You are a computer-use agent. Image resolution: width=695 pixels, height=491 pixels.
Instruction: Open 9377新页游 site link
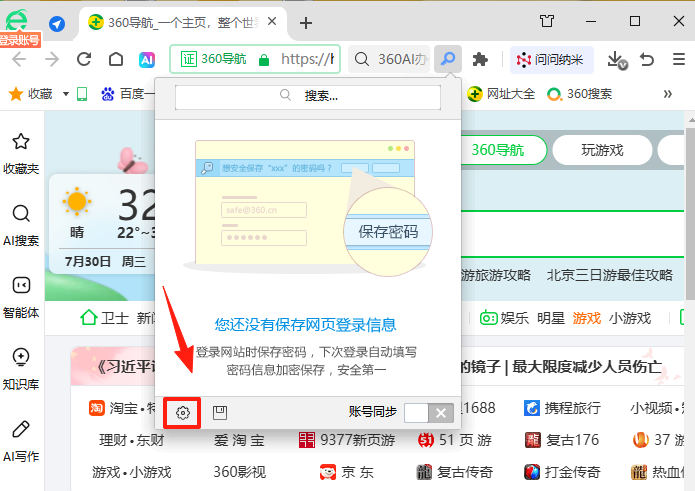347,440
